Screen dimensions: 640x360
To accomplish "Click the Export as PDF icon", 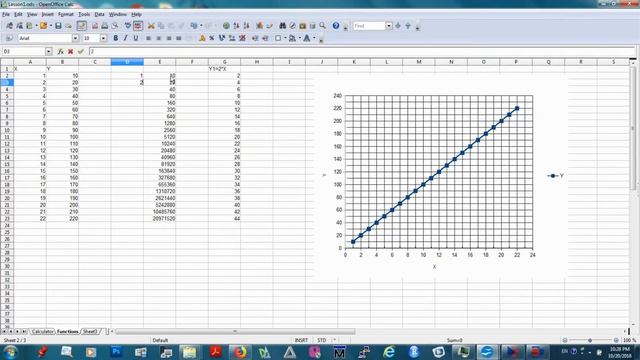I will pyautogui.click(x=95, y=26).
